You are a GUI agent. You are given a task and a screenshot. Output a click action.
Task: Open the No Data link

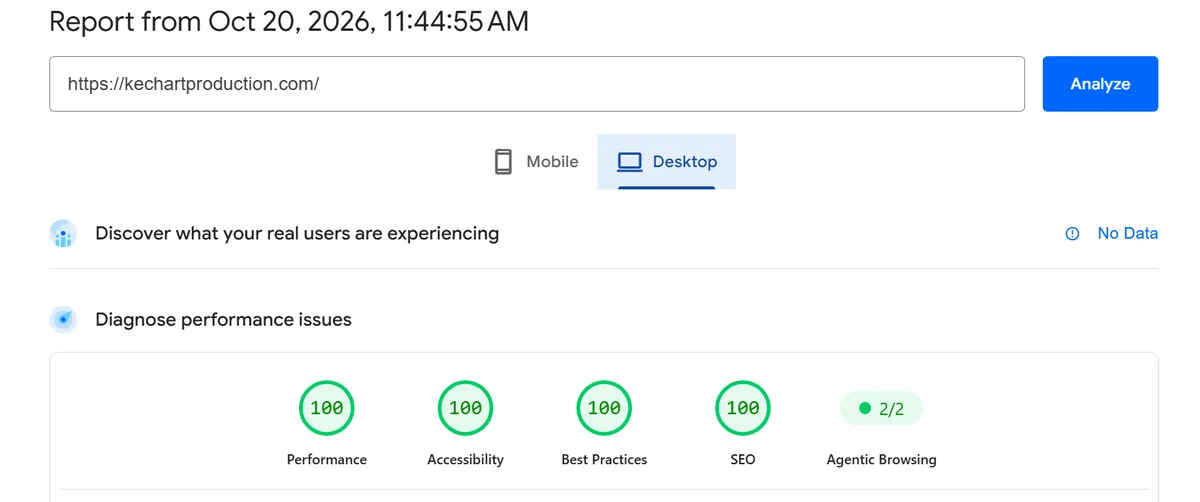click(x=1127, y=233)
